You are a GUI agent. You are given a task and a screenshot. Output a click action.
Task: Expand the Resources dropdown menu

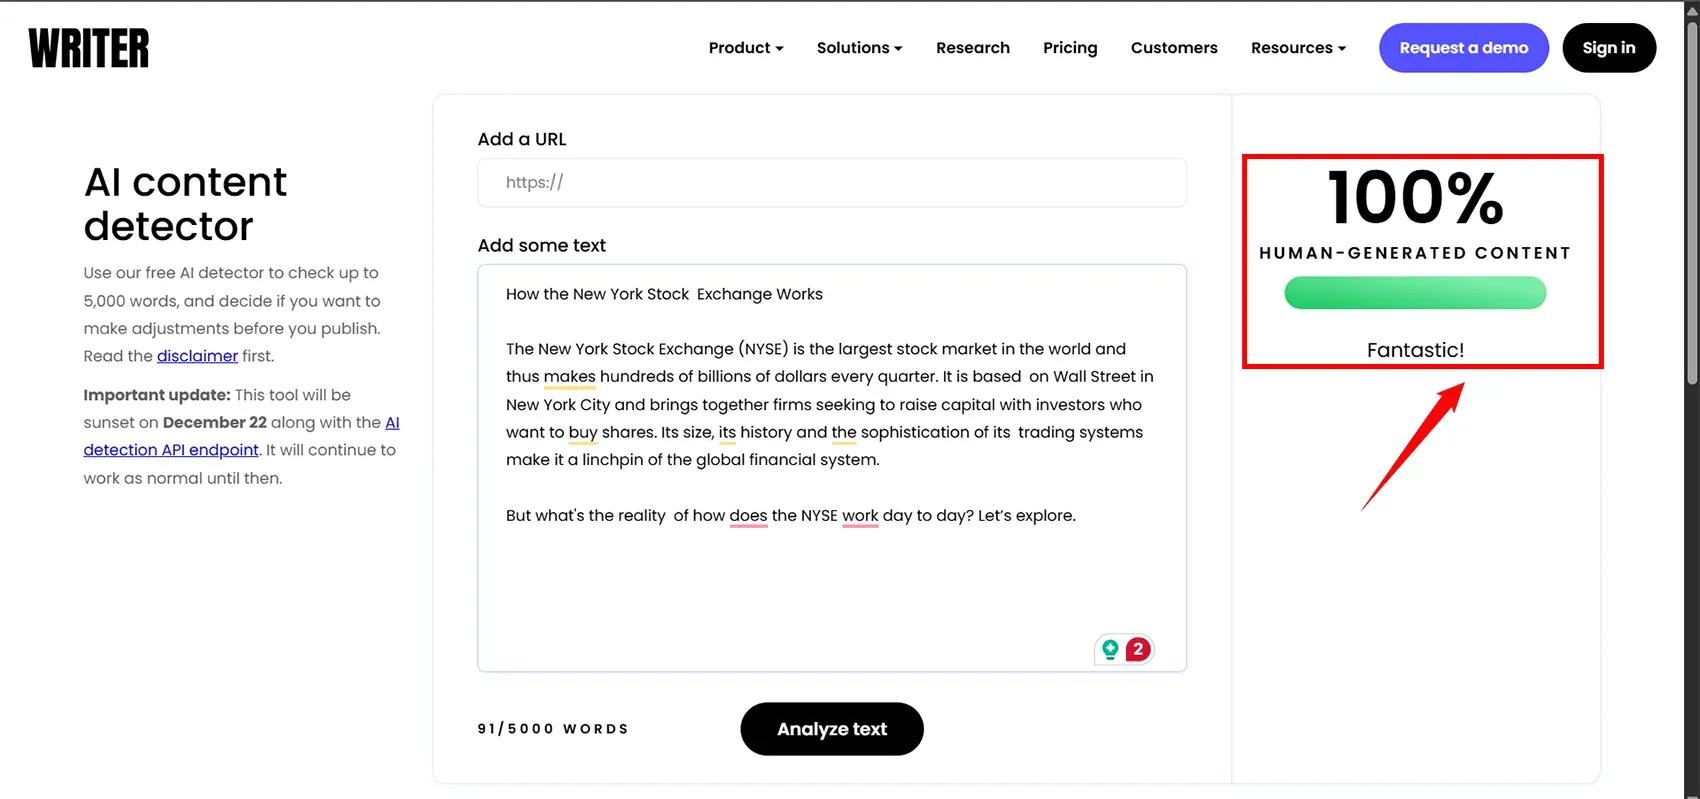(1297, 48)
